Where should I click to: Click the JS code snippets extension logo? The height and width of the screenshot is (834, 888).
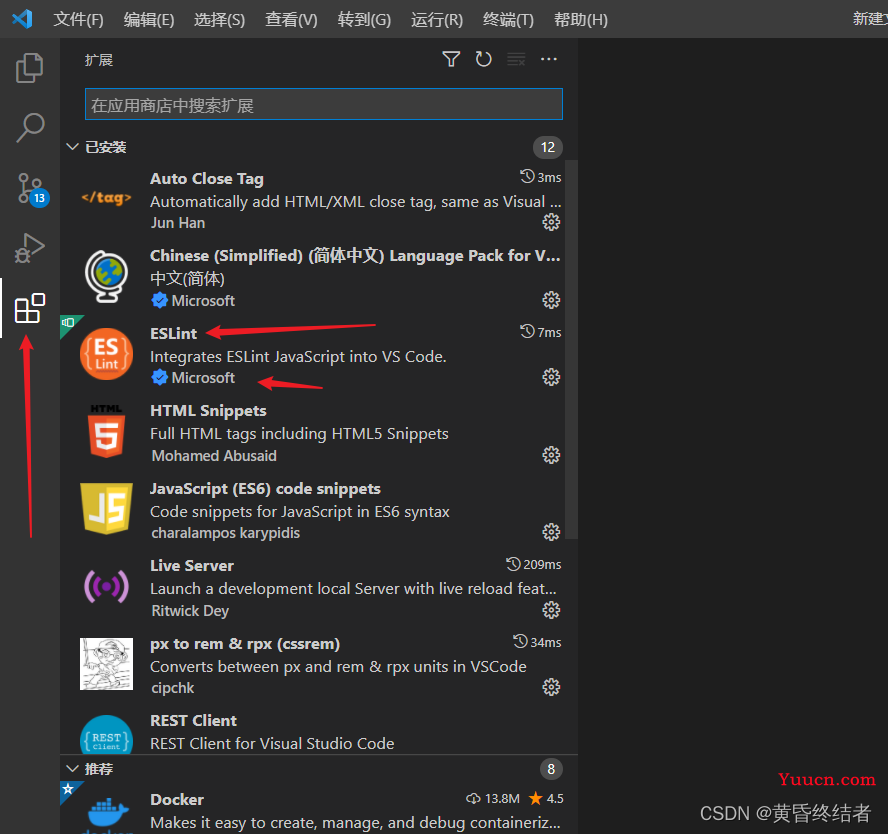pyautogui.click(x=106, y=508)
